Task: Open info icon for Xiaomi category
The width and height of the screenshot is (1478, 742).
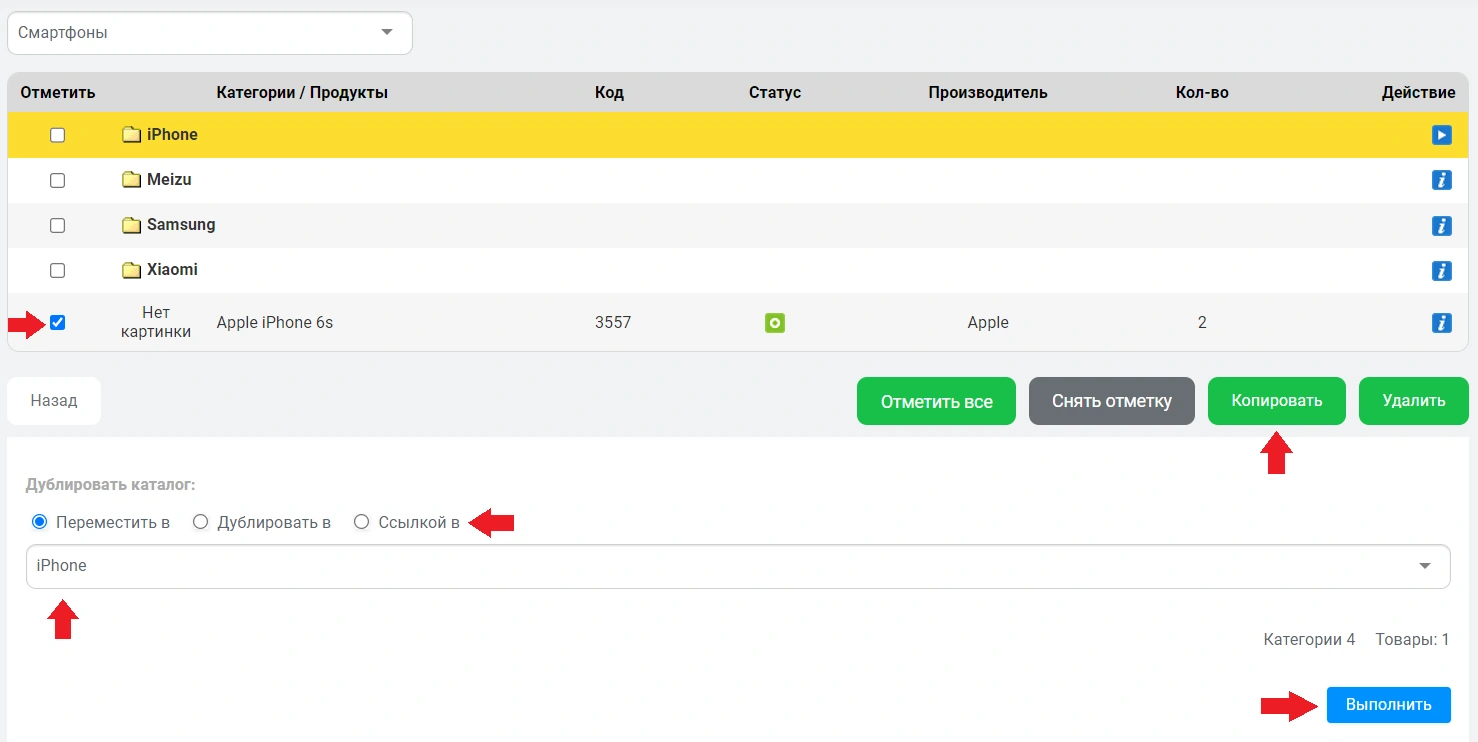Action: coord(1441,270)
